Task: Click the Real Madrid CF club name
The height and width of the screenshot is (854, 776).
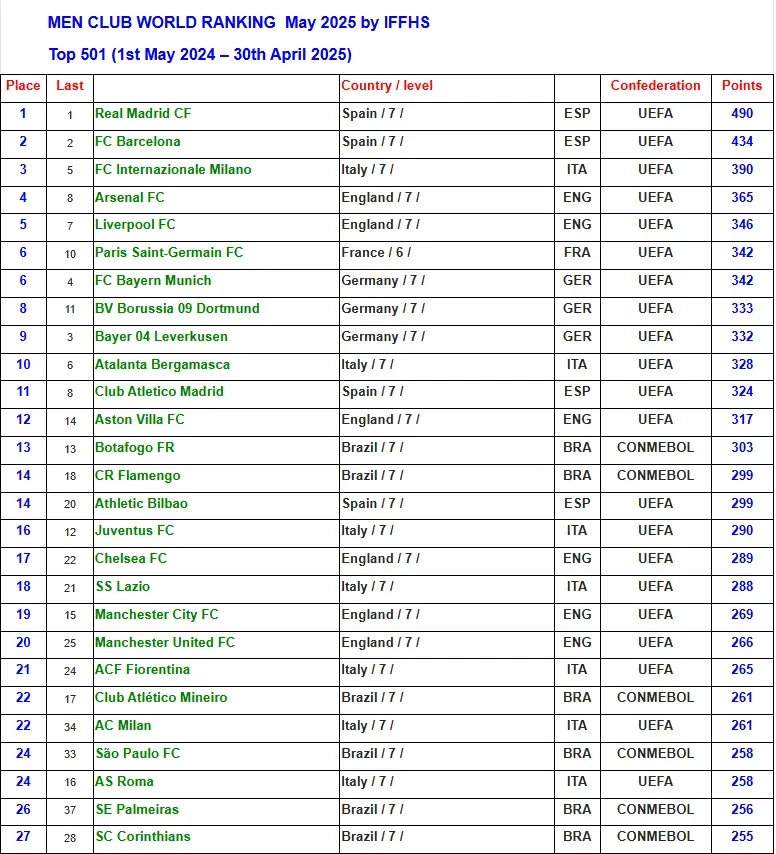Action: (143, 114)
